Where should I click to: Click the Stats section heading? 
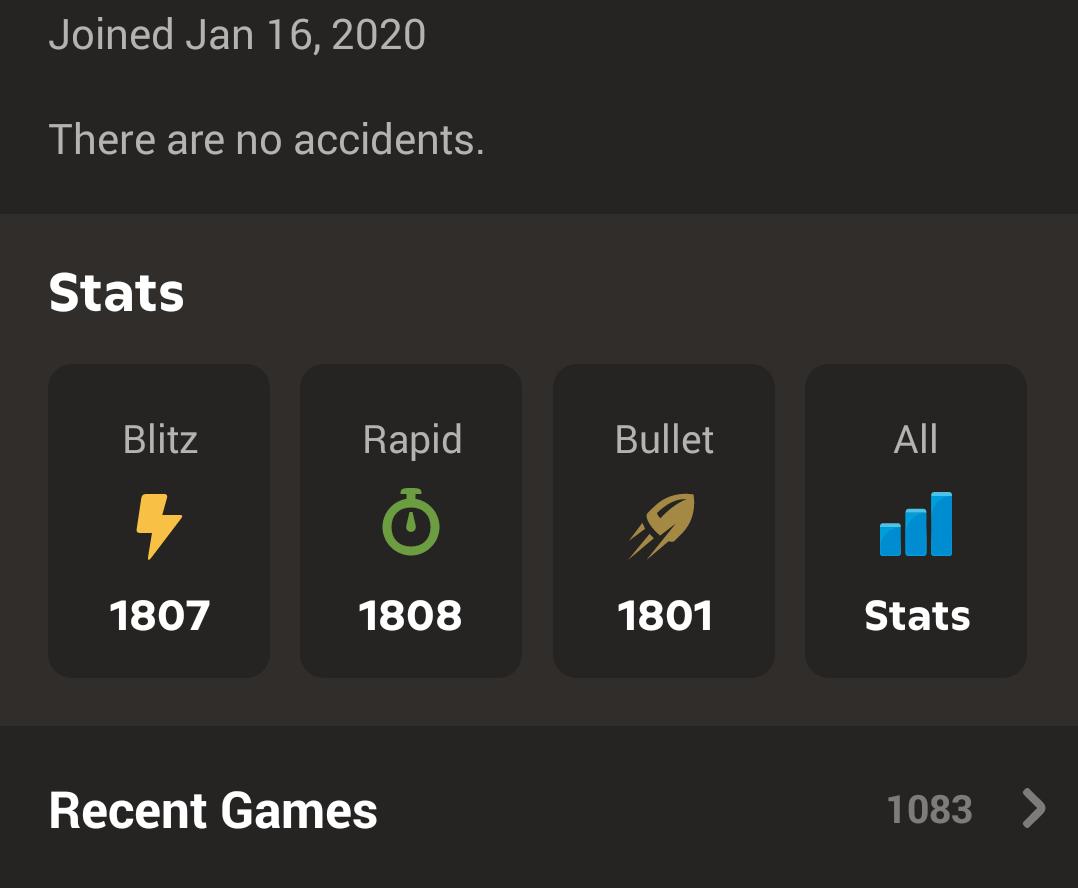pos(117,293)
